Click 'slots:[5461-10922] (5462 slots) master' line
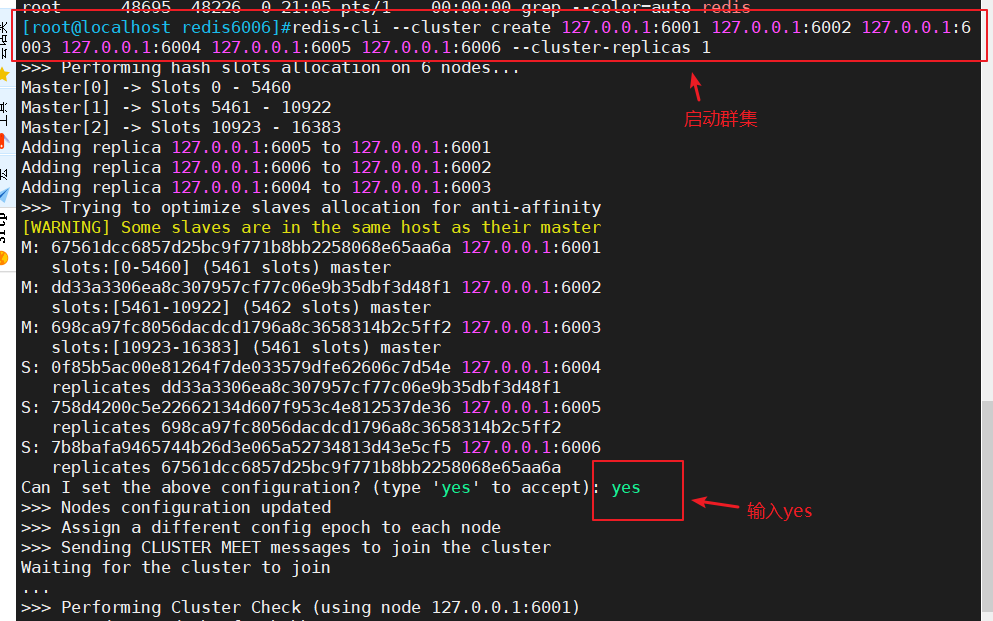This screenshot has height=621, width=993. pyautogui.click(x=241, y=308)
